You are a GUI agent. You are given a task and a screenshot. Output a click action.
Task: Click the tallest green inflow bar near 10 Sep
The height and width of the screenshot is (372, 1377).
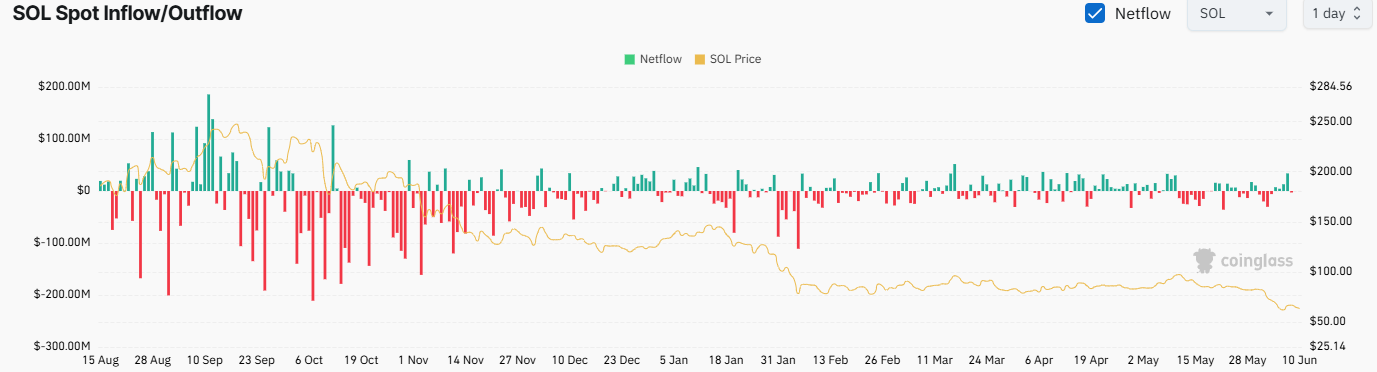(208, 142)
